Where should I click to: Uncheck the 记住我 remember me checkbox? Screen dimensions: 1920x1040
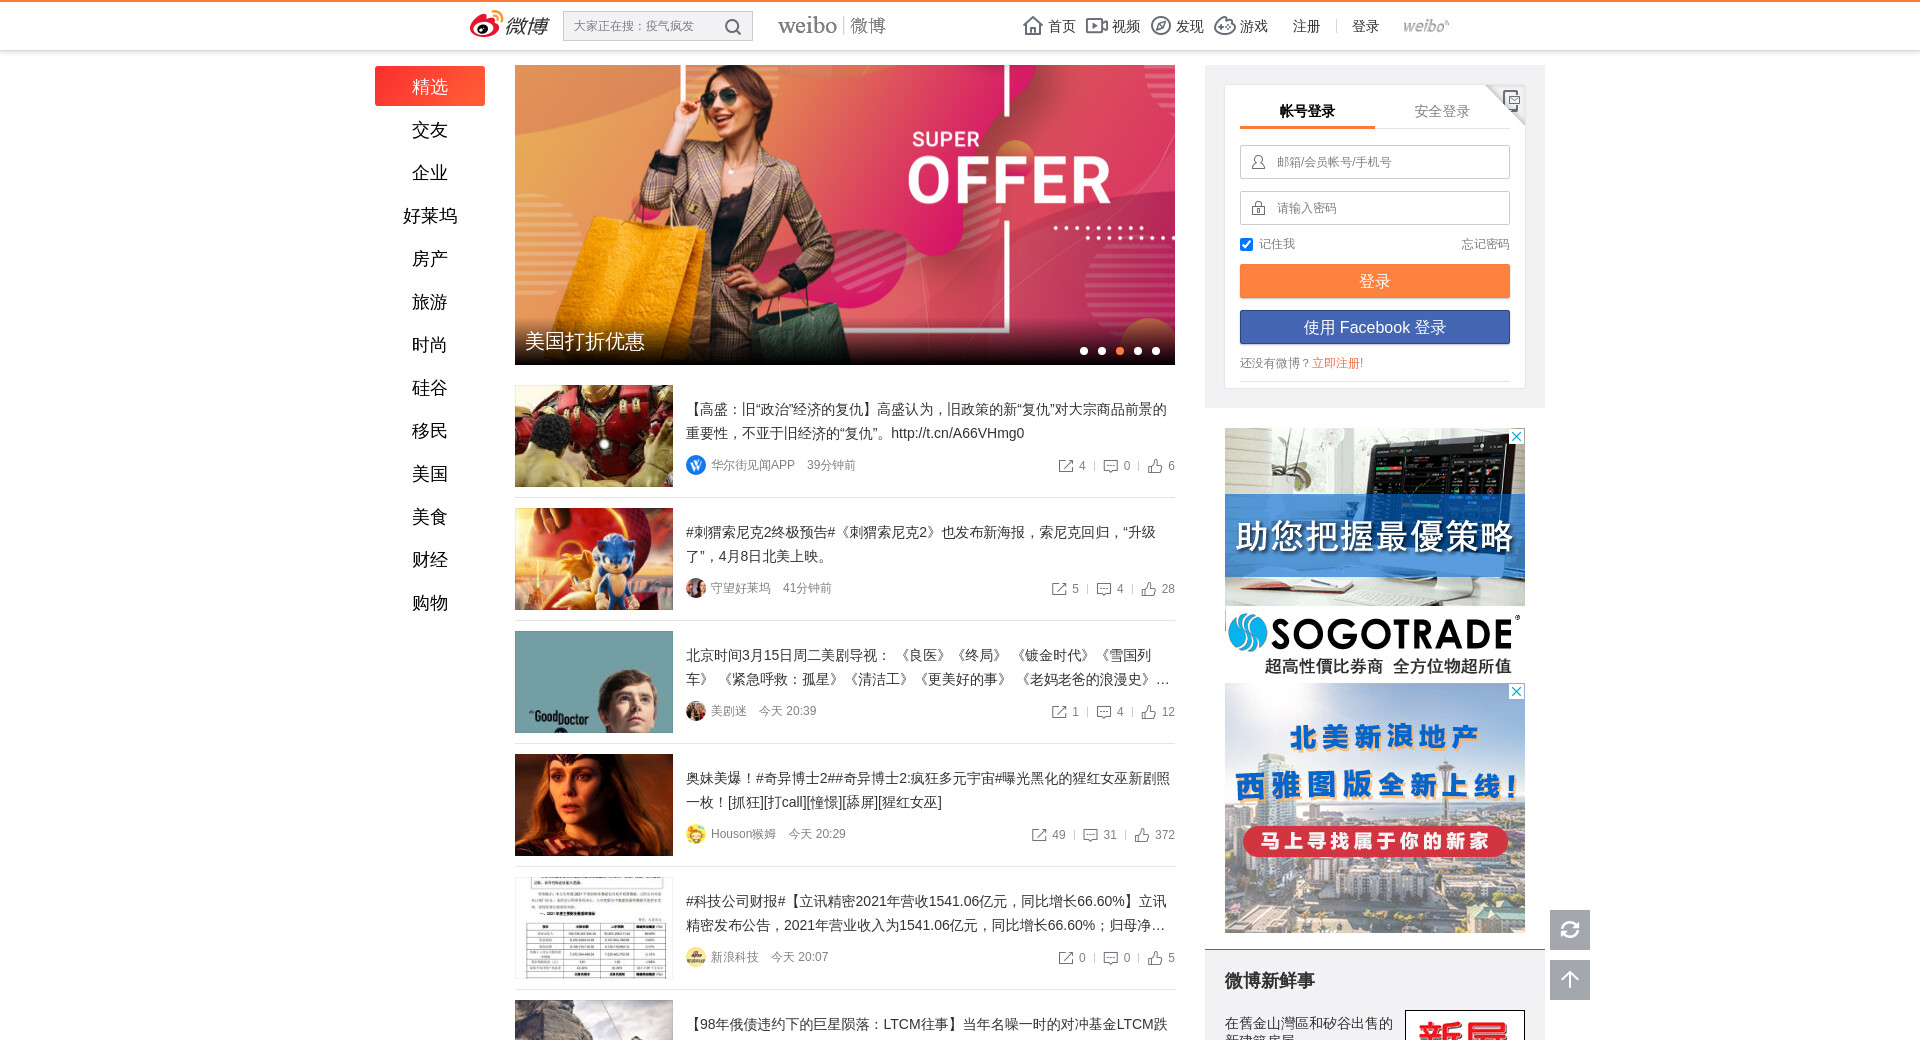point(1246,245)
